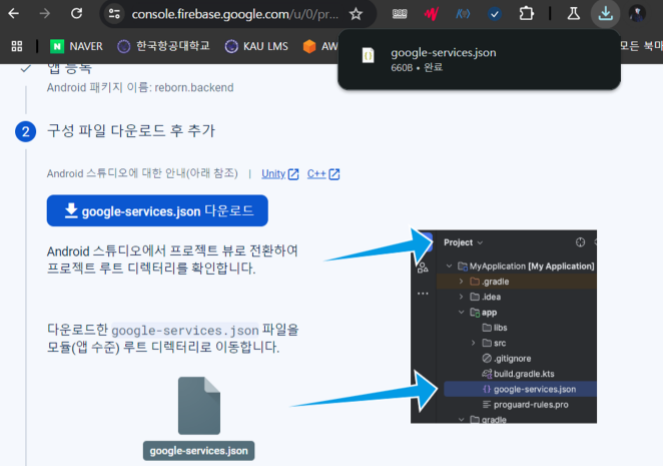Open the keyboard extension icon in toolbar
663x466 pixels.
[399, 14]
